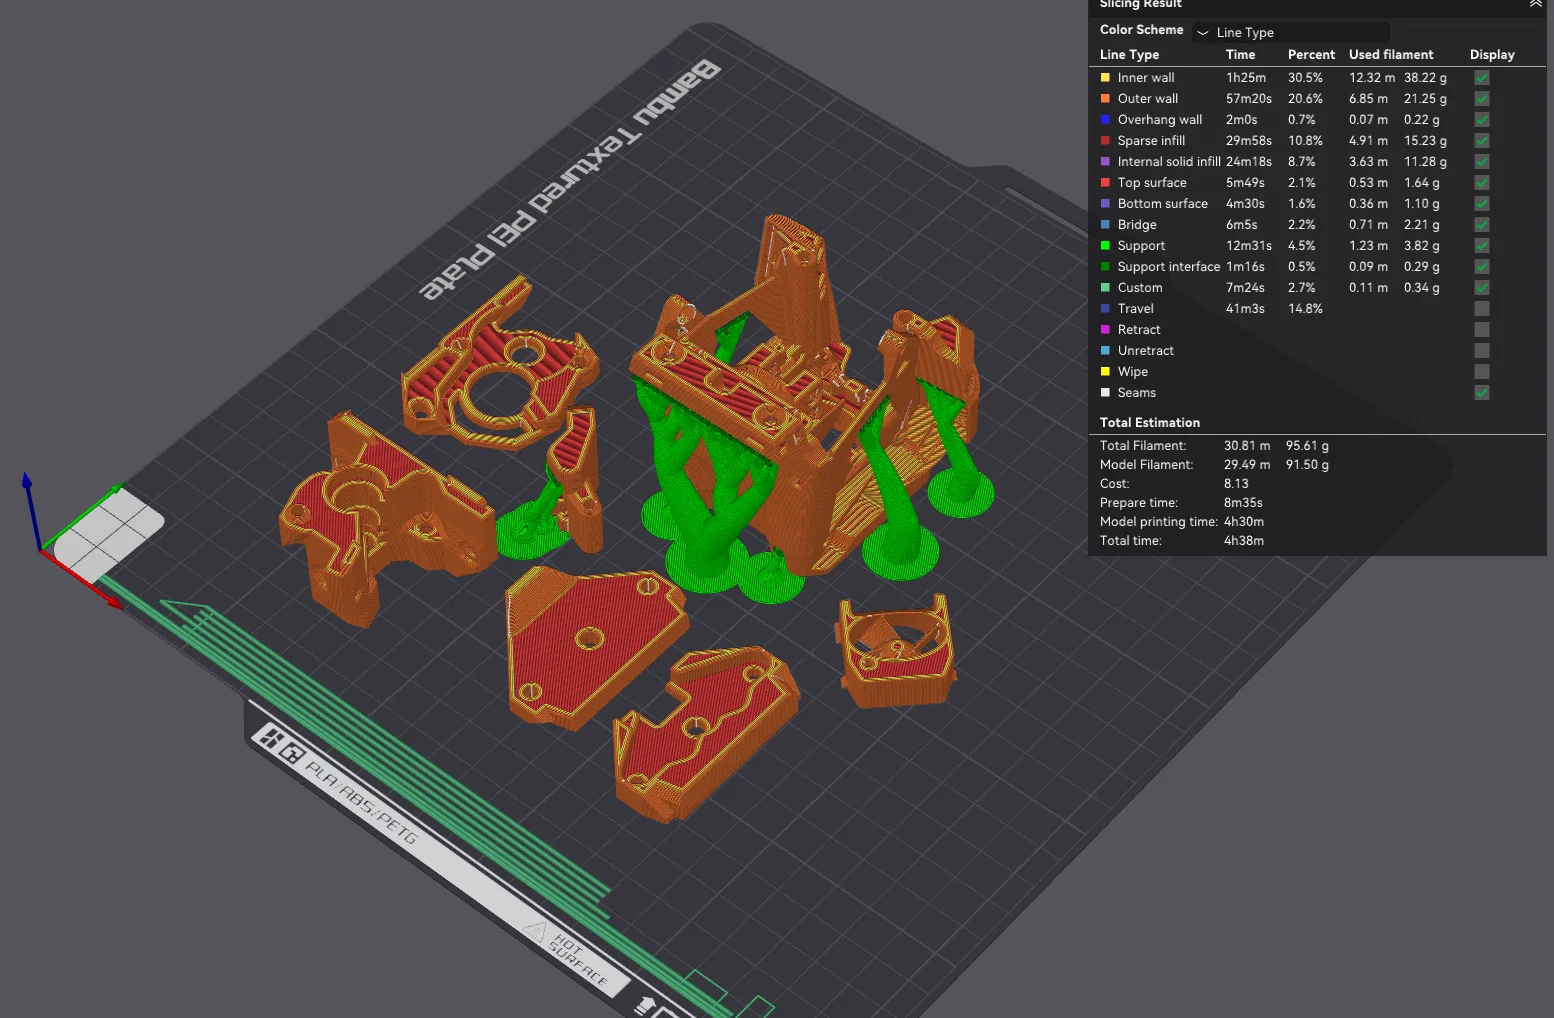The image size is (1554, 1018).
Task: Click the total filament weight 95.61 g
Action: pos(1307,445)
